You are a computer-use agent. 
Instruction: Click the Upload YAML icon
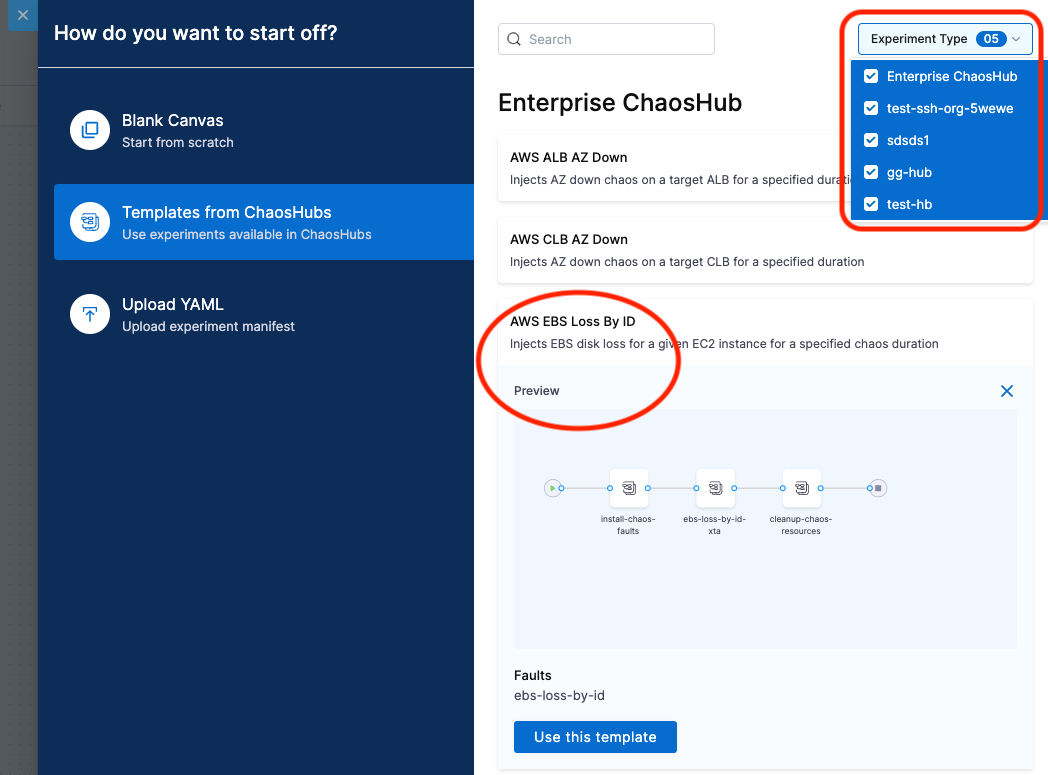90,314
